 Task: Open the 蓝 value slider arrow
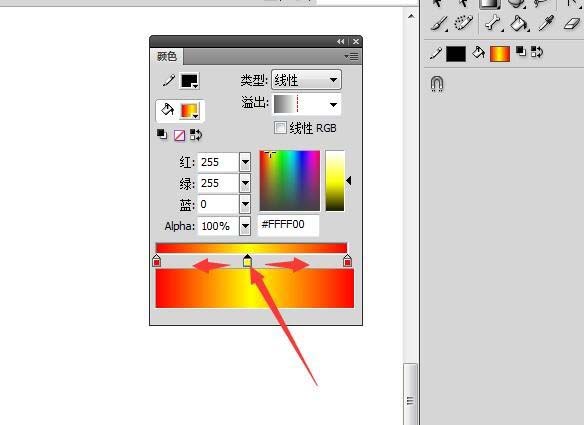(245, 204)
